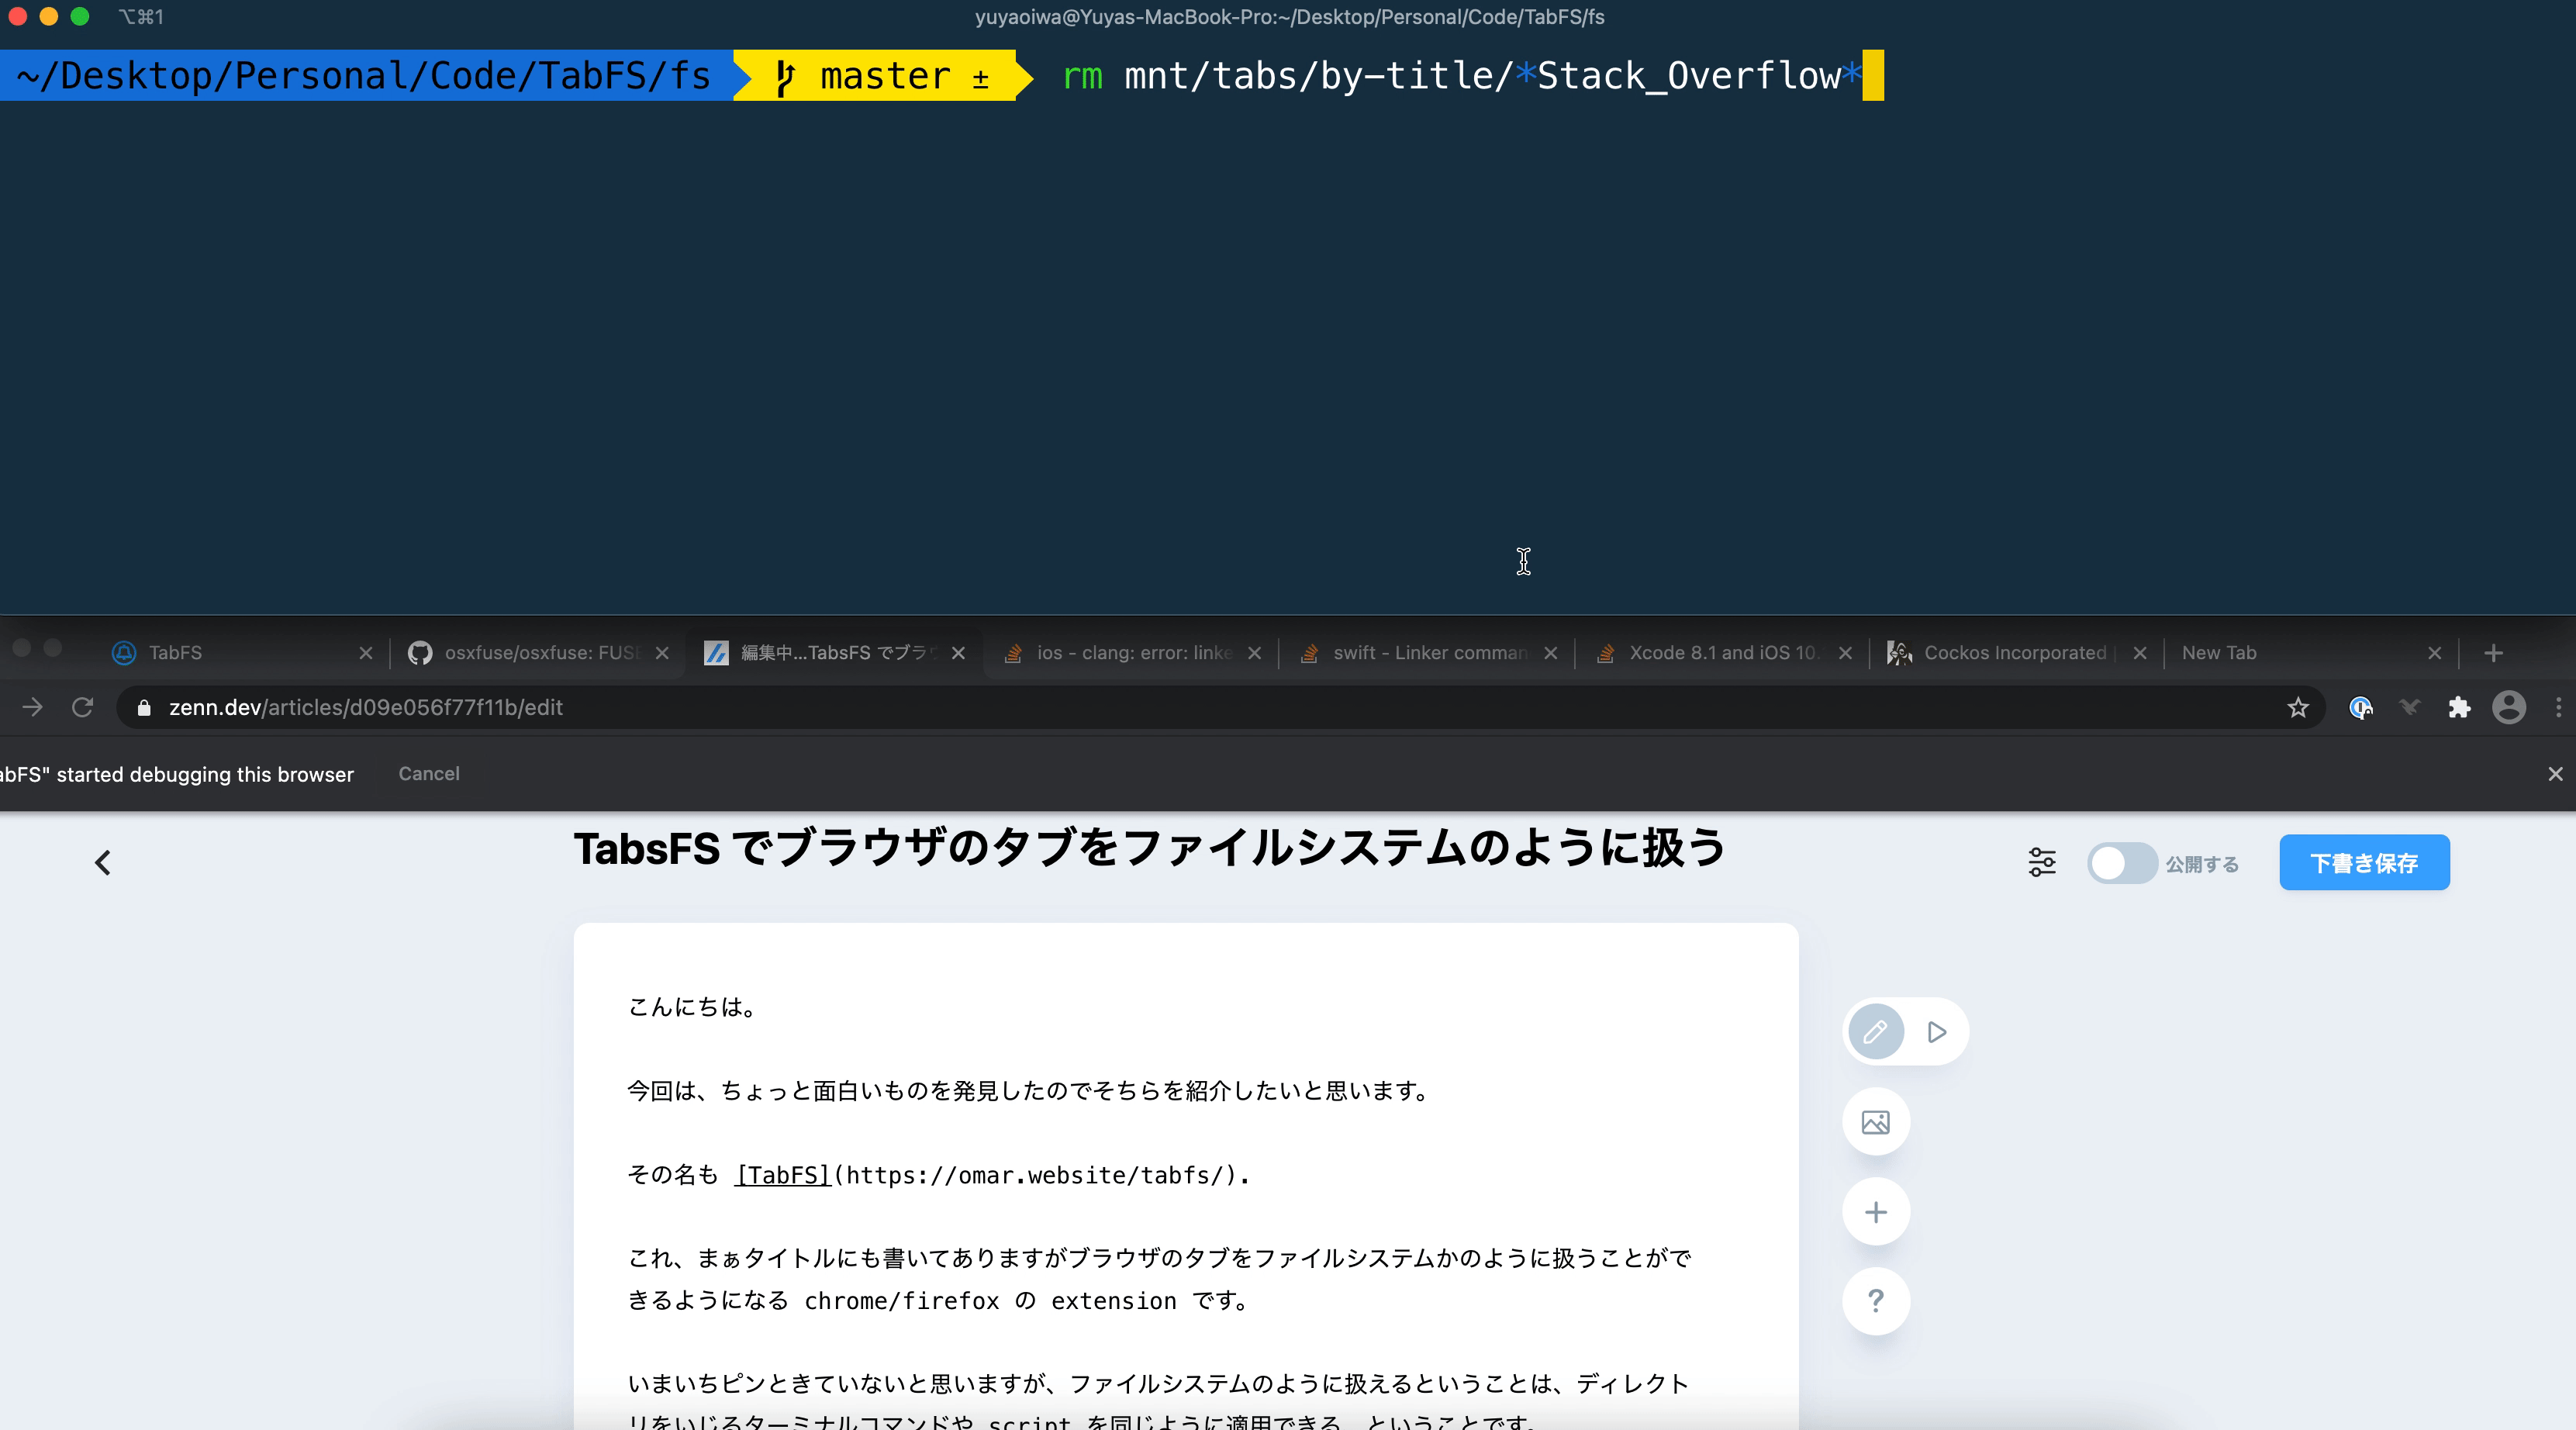Open the Chrome profile avatar icon
This screenshot has width=2576, height=1430.
[2508, 708]
